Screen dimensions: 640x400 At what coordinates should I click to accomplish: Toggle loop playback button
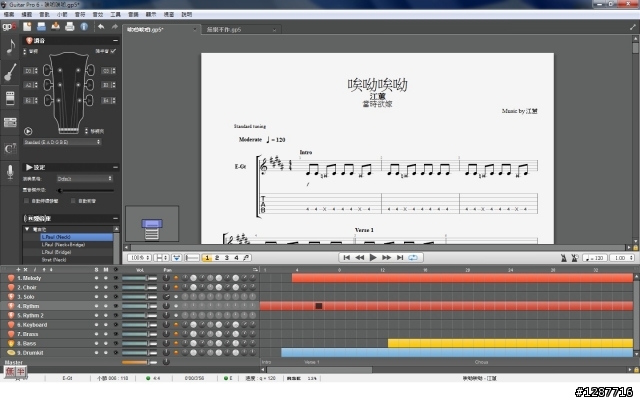click(413, 258)
